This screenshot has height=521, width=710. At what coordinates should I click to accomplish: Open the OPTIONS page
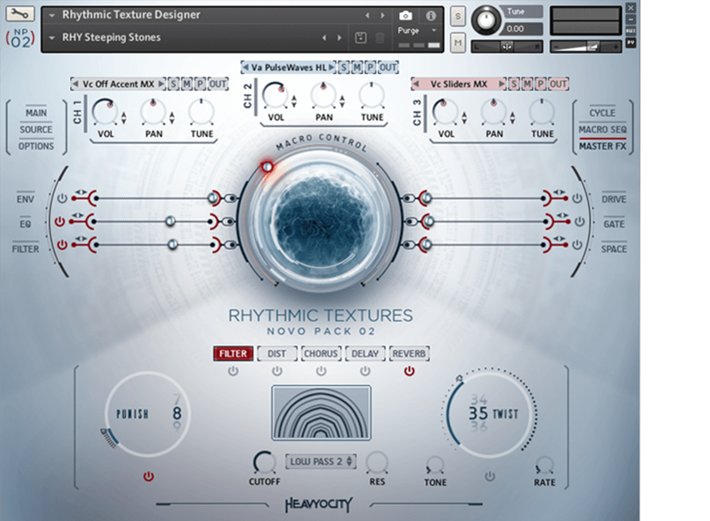click(x=36, y=146)
